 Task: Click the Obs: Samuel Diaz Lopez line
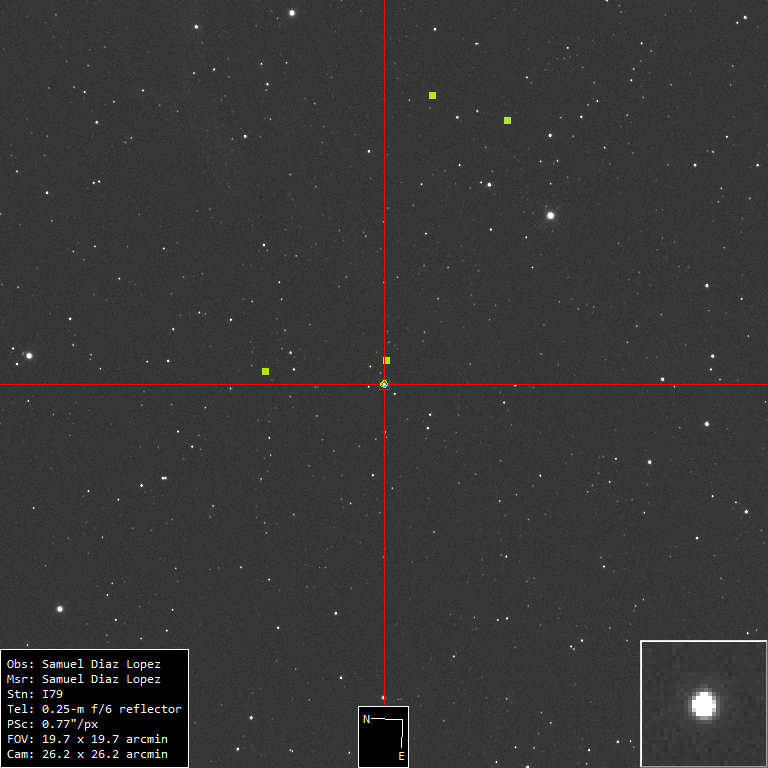click(x=83, y=664)
